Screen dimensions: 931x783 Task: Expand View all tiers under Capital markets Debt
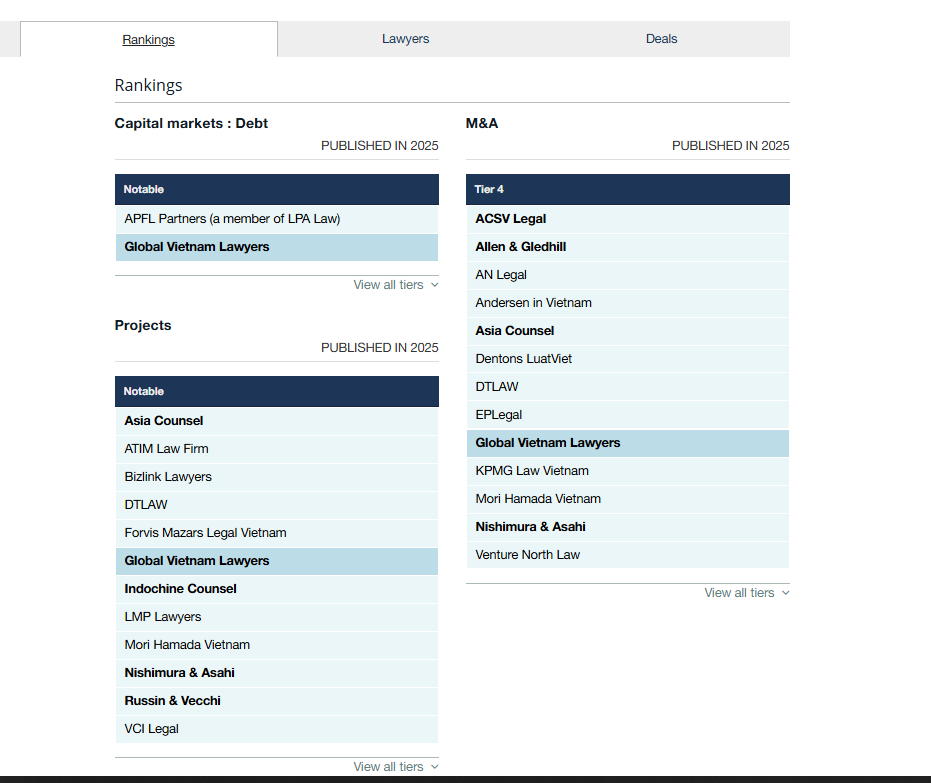395,285
